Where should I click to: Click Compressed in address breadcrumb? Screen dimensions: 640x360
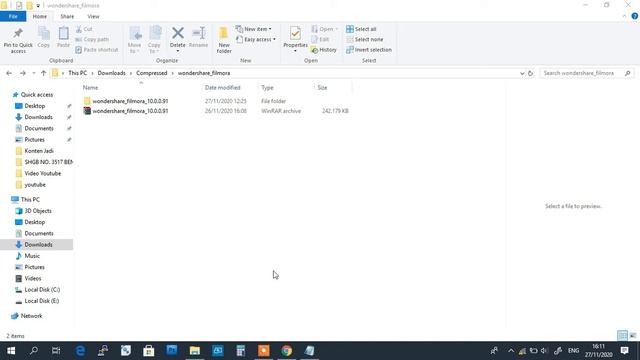click(x=151, y=73)
